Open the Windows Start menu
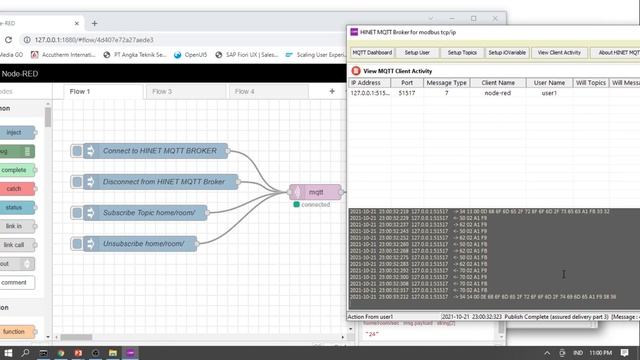The width and height of the screenshot is (640, 360). tap(8, 353)
